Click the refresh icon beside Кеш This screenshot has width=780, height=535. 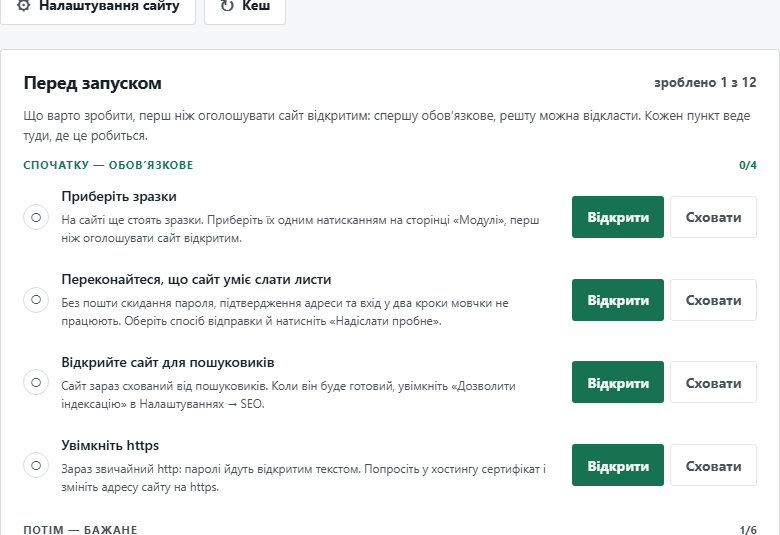pyautogui.click(x=227, y=6)
